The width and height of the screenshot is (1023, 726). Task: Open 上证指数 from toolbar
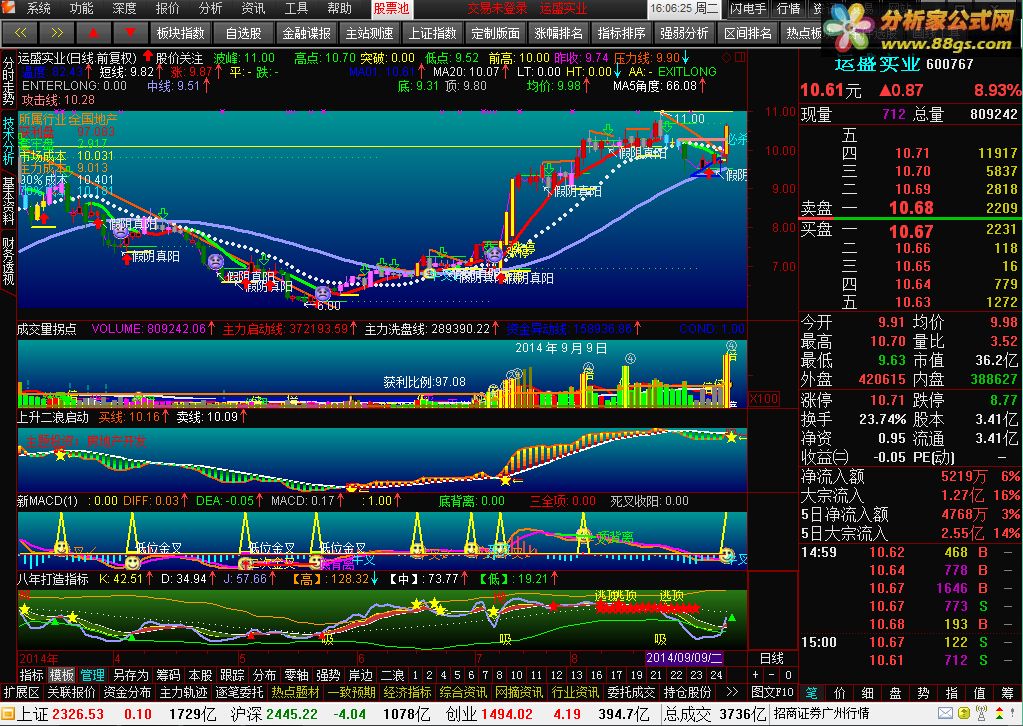(x=433, y=33)
